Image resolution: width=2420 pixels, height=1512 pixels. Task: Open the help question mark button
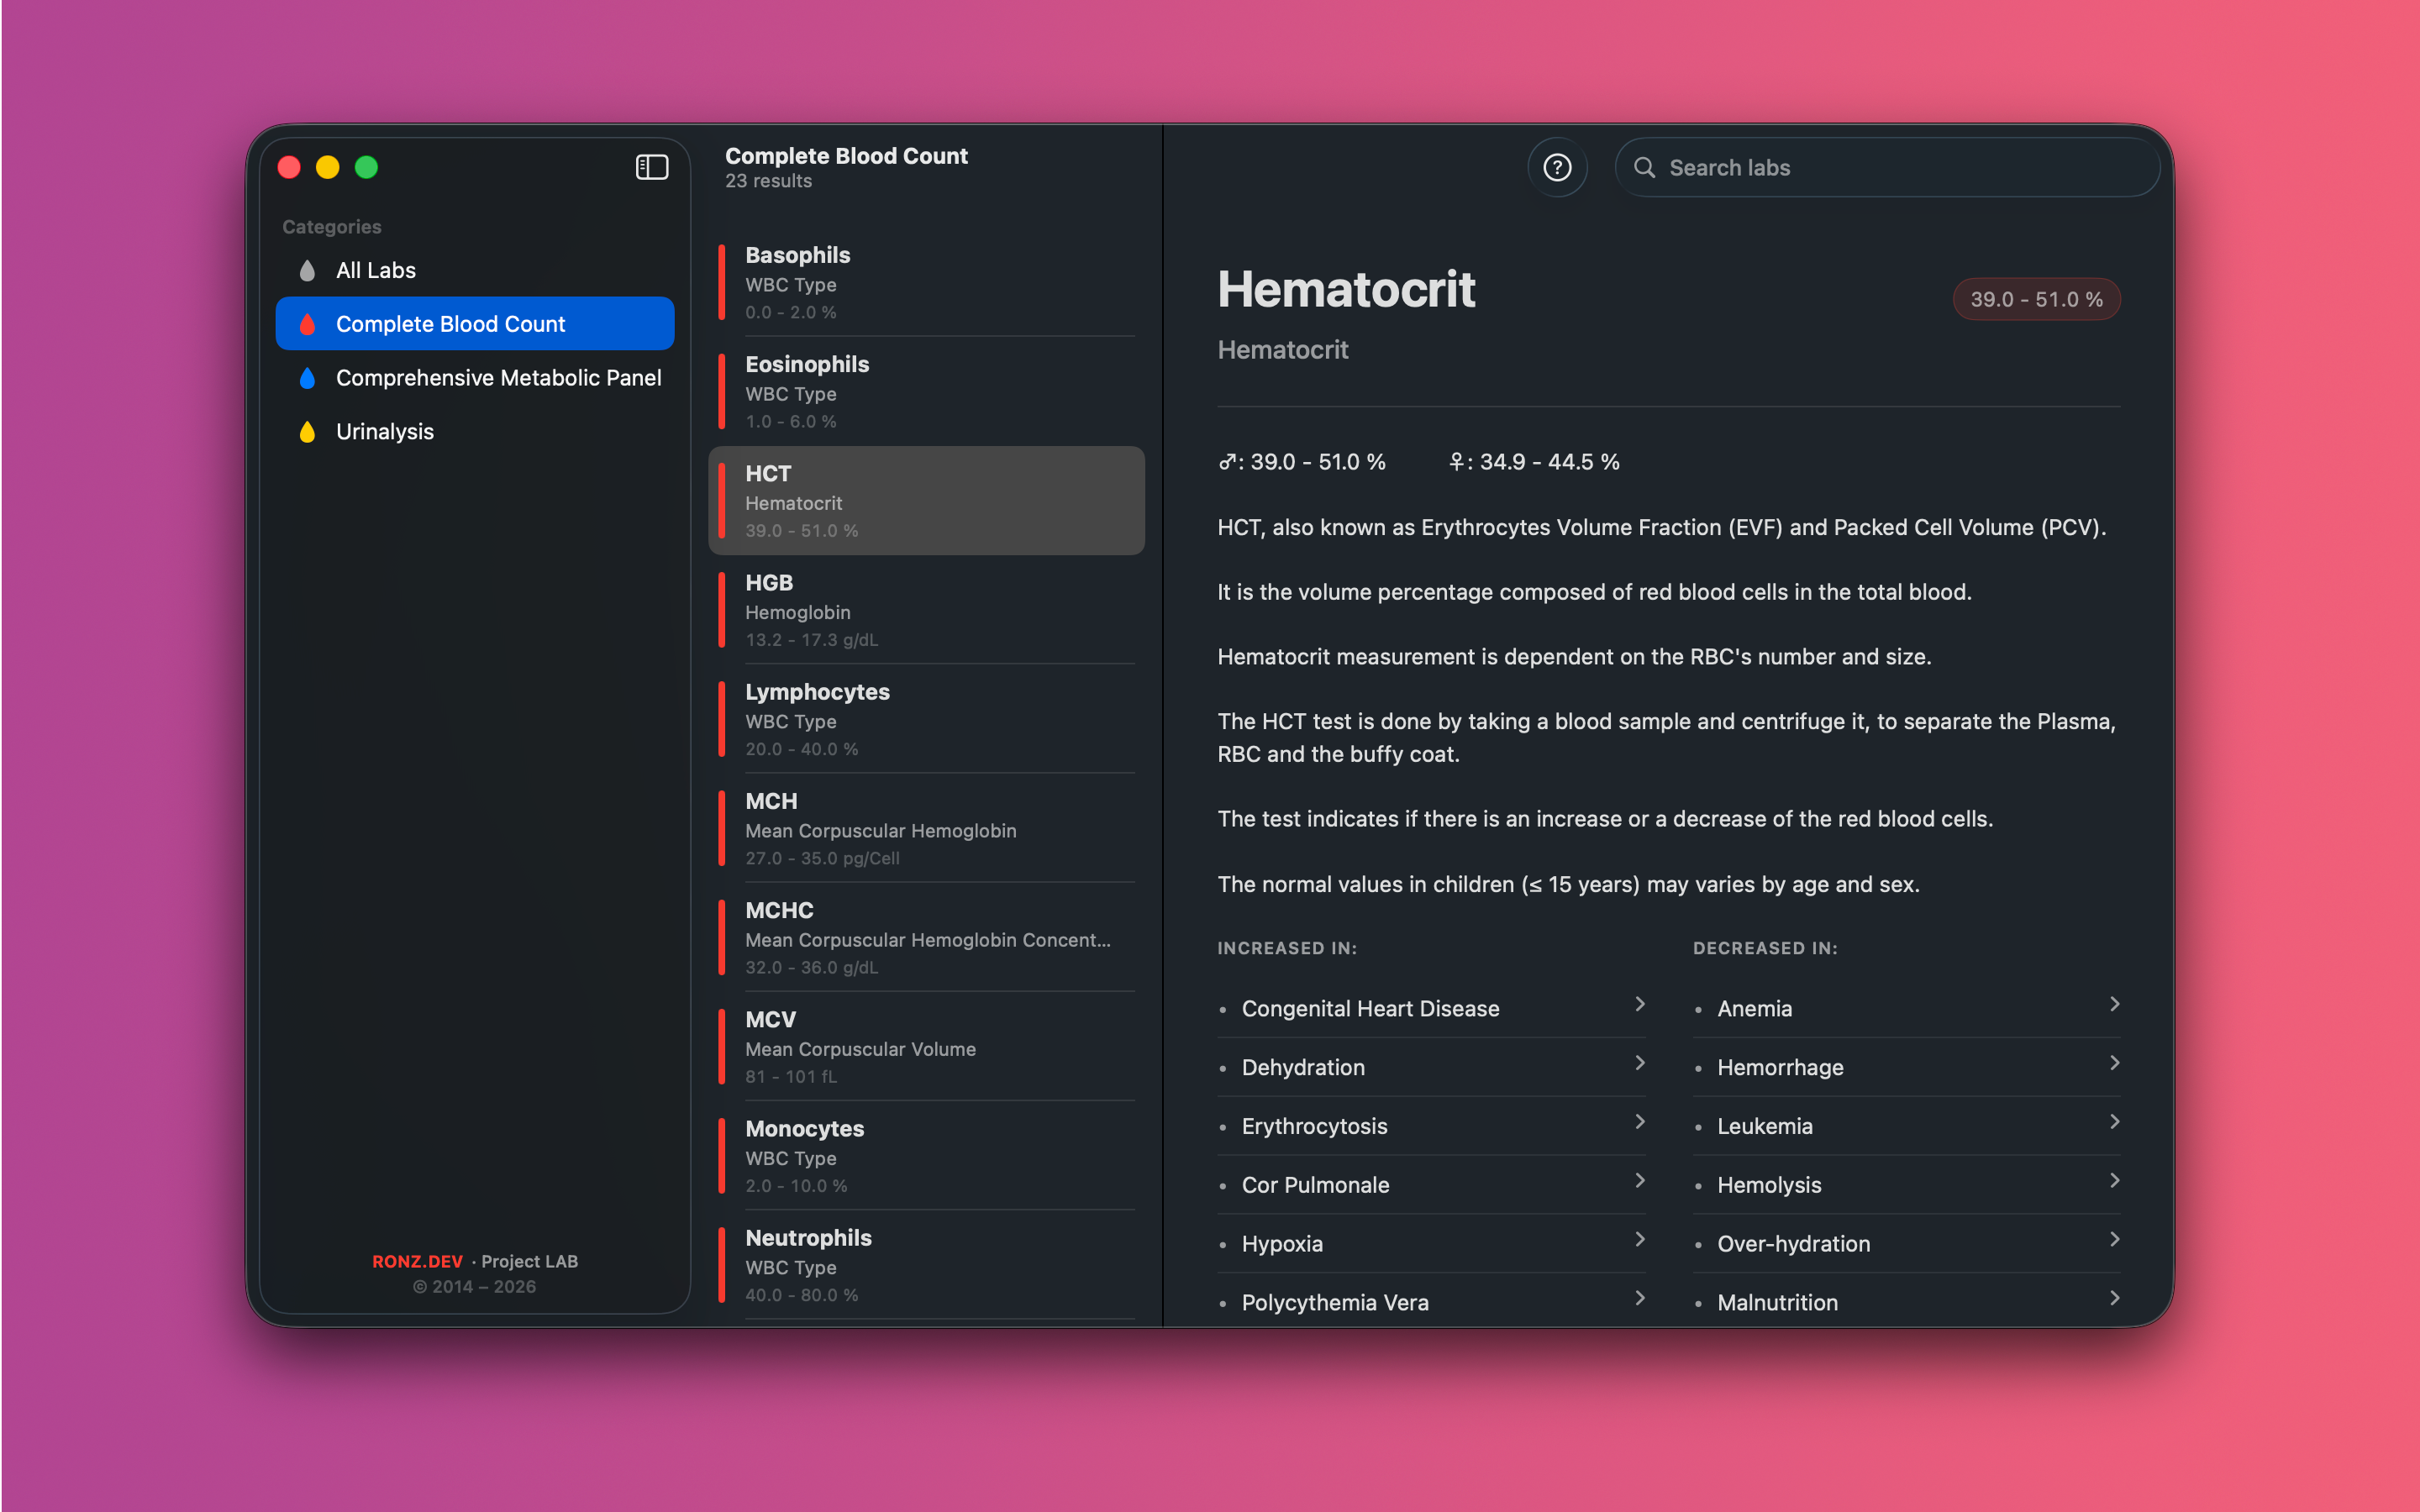point(1557,167)
